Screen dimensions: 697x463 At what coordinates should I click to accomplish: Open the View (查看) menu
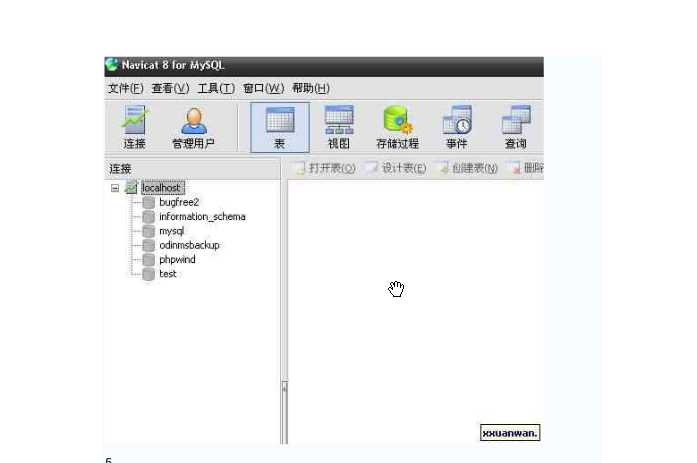point(170,88)
